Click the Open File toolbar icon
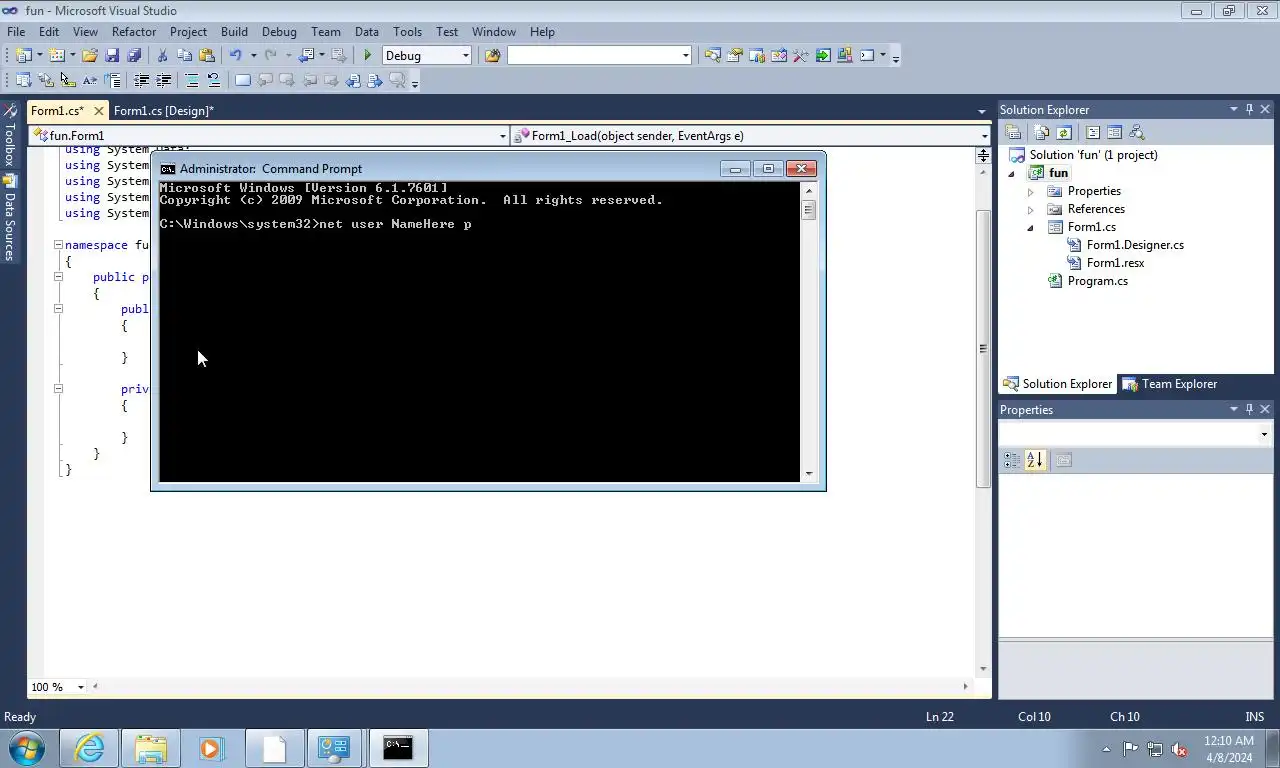This screenshot has width=1280, height=768. (x=90, y=56)
